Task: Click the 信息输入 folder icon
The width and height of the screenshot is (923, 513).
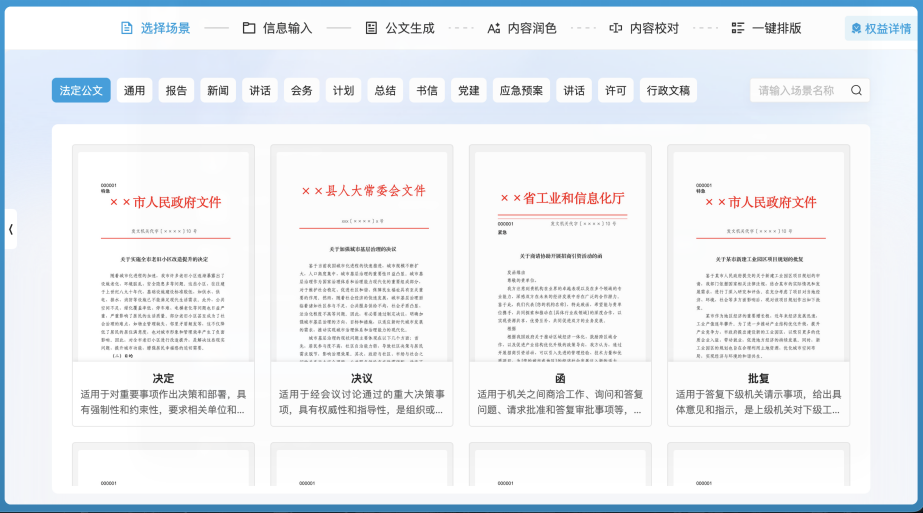Action: pyautogui.click(x=249, y=28)
